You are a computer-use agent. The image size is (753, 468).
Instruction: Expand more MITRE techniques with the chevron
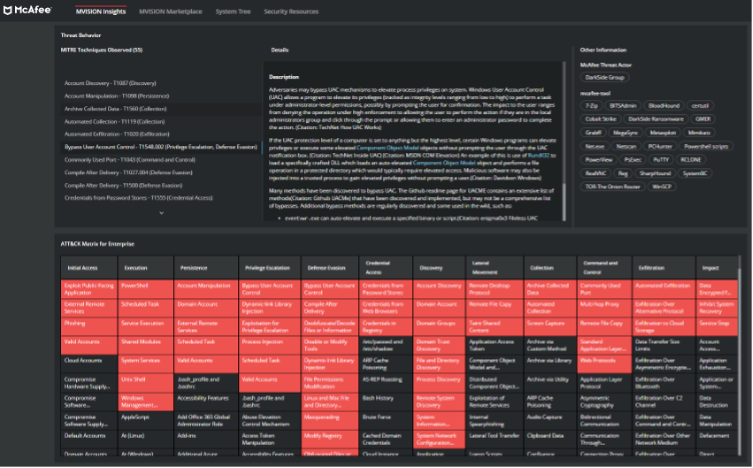click(161, 213)
